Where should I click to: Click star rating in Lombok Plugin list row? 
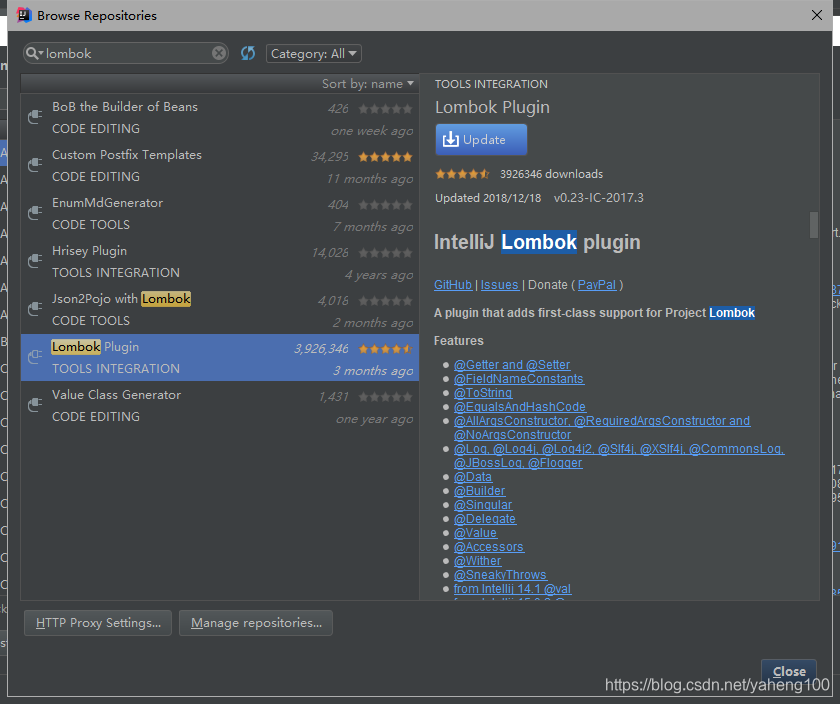click(x=385, y=349)
